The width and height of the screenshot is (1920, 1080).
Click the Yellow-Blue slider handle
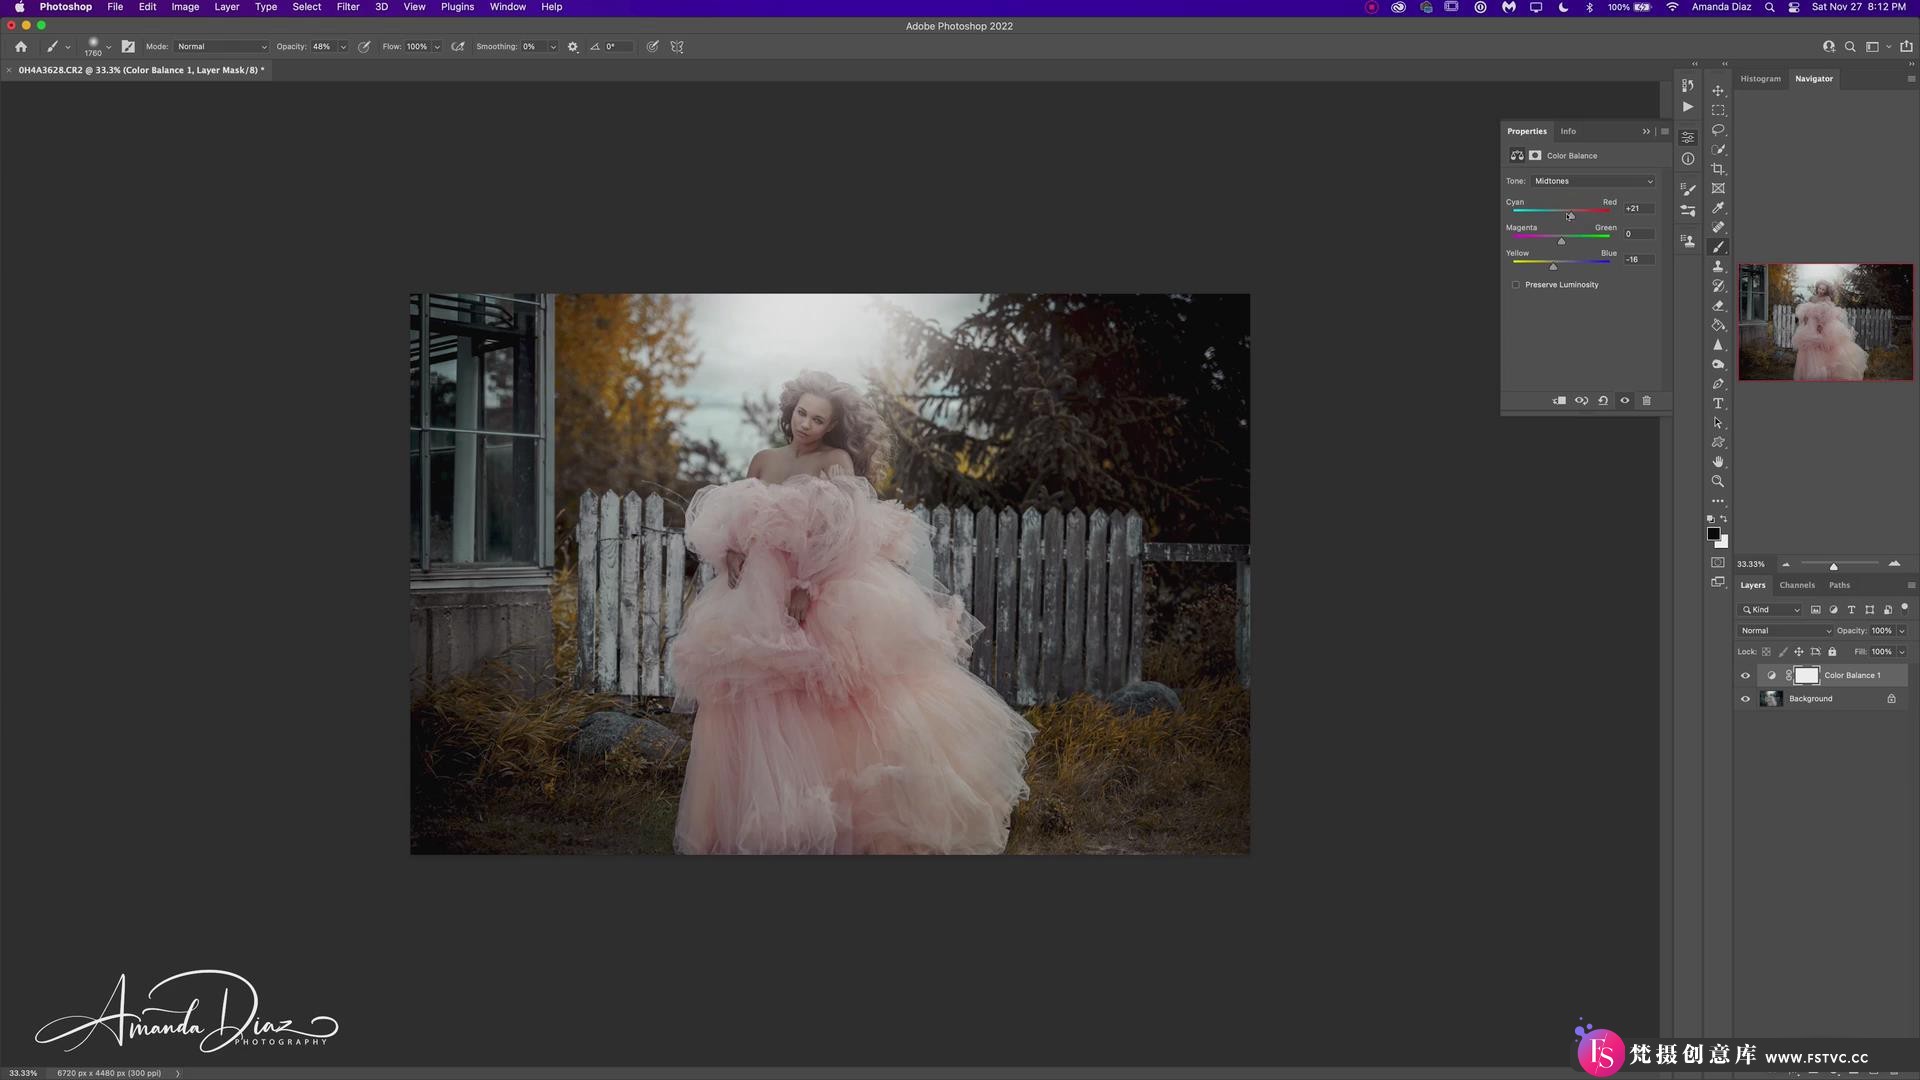1553,267
